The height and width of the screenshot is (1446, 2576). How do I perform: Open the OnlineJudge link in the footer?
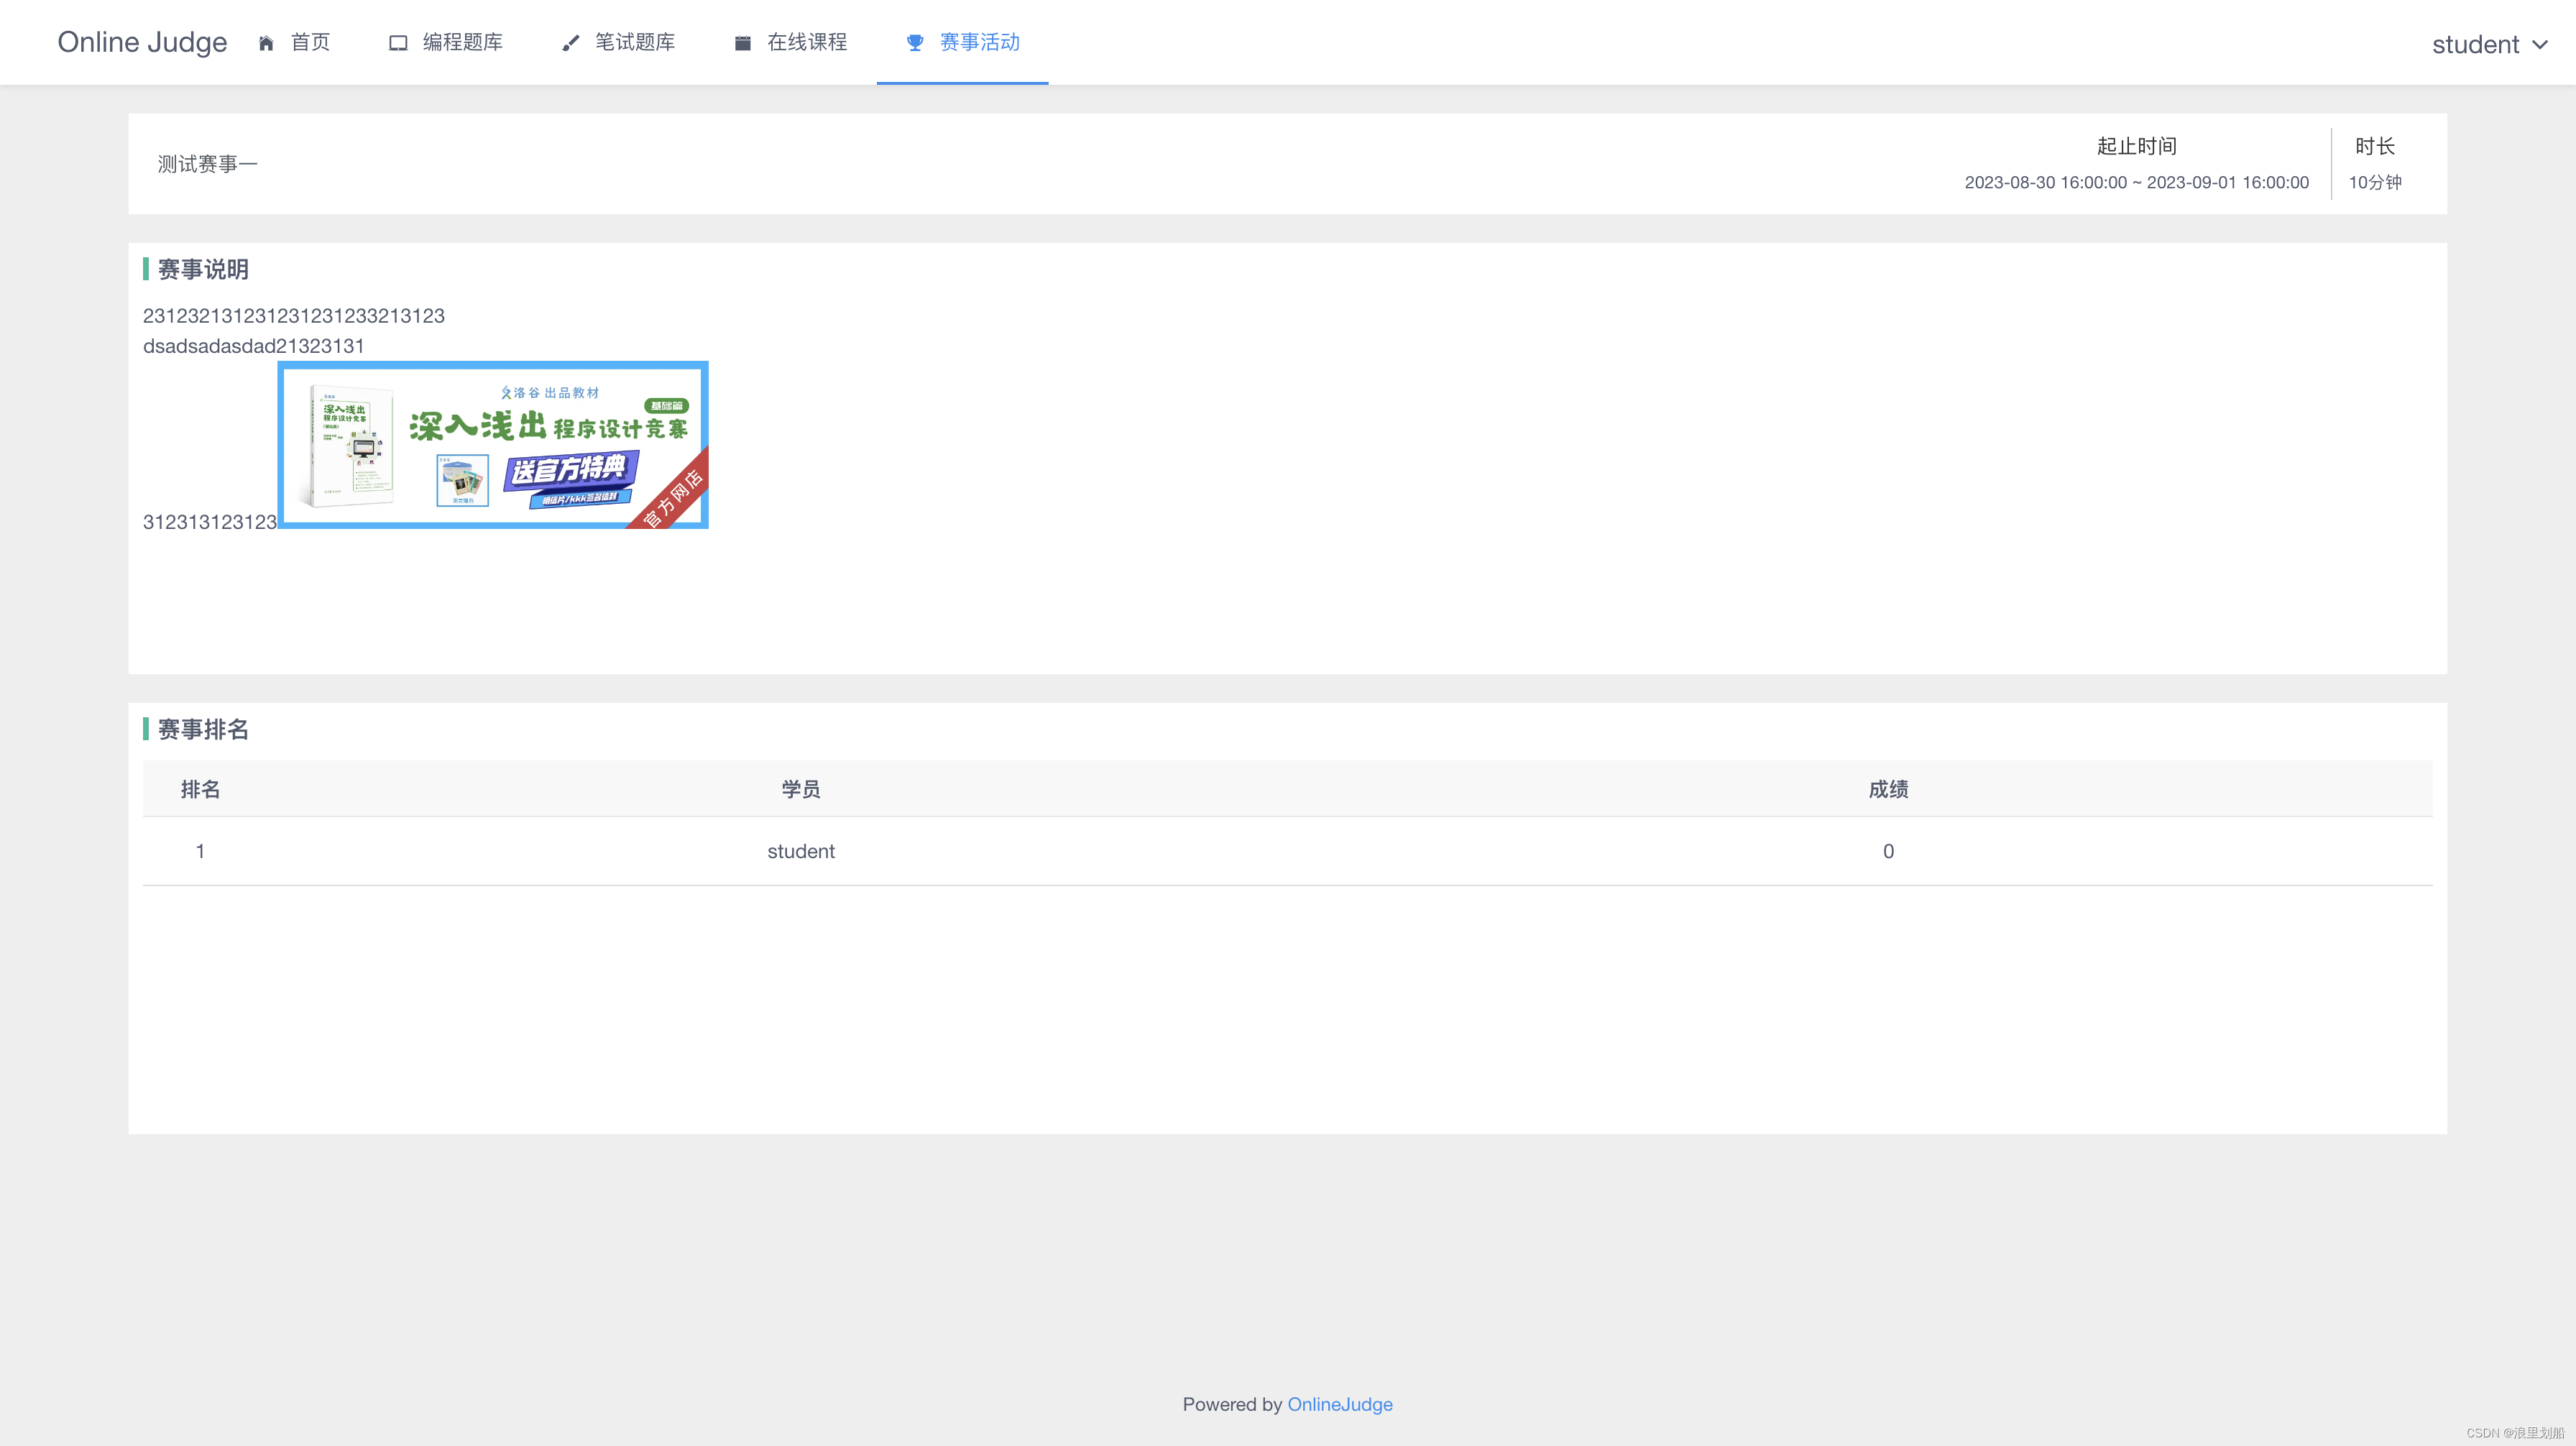point(1340,1404)
